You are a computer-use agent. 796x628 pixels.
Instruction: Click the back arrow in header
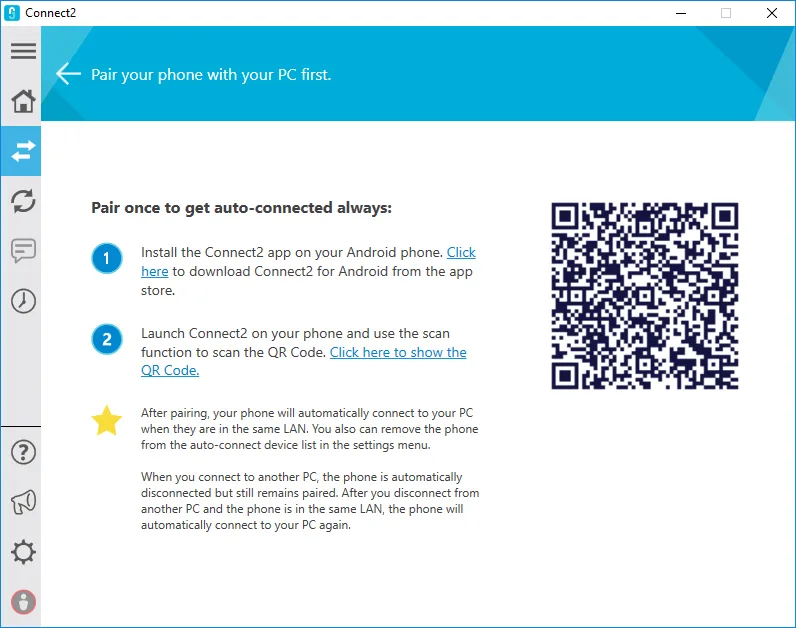[68, 74]
